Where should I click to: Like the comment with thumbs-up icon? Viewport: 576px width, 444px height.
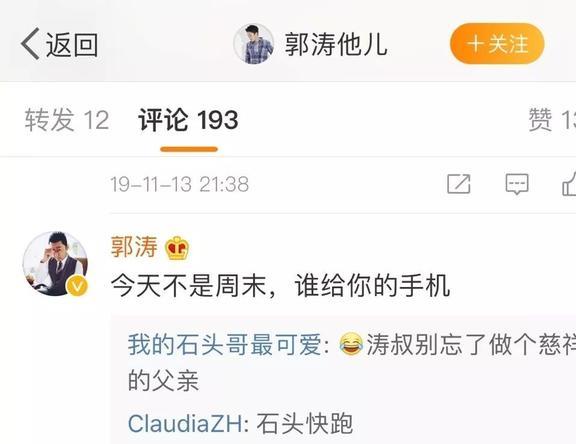pyautogui.click(x=569, y=183)
